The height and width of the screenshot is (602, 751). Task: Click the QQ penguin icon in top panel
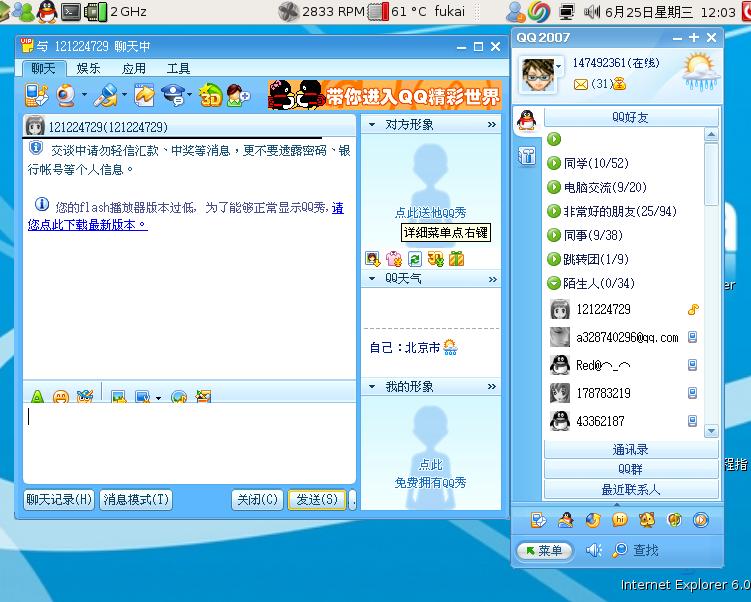pyautogui.click(x=47, y=11)
